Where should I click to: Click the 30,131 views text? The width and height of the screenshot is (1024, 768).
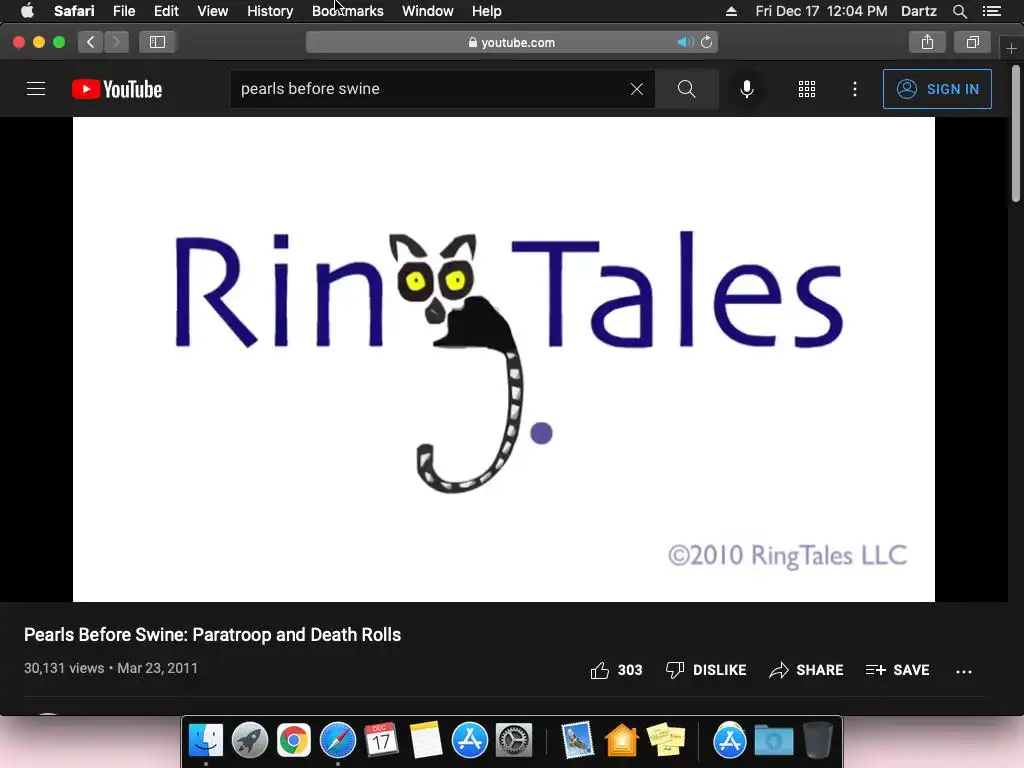(x=64, y=668)
